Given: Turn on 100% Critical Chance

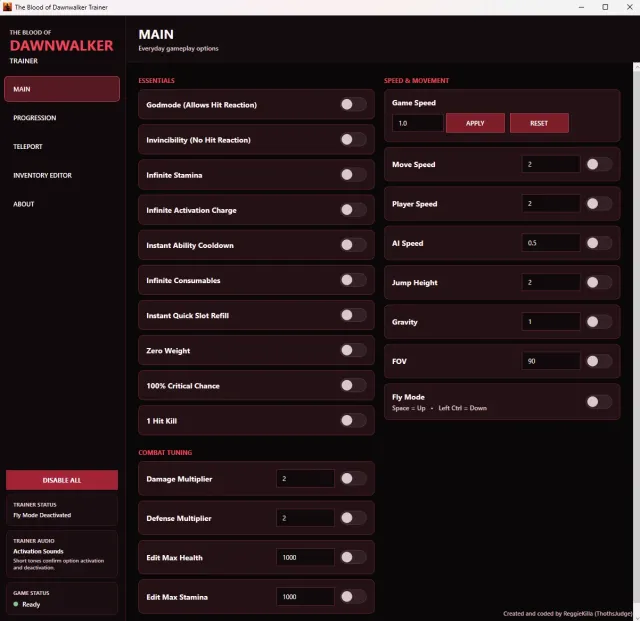Looking at the screenshot, I should pos(353,385).
